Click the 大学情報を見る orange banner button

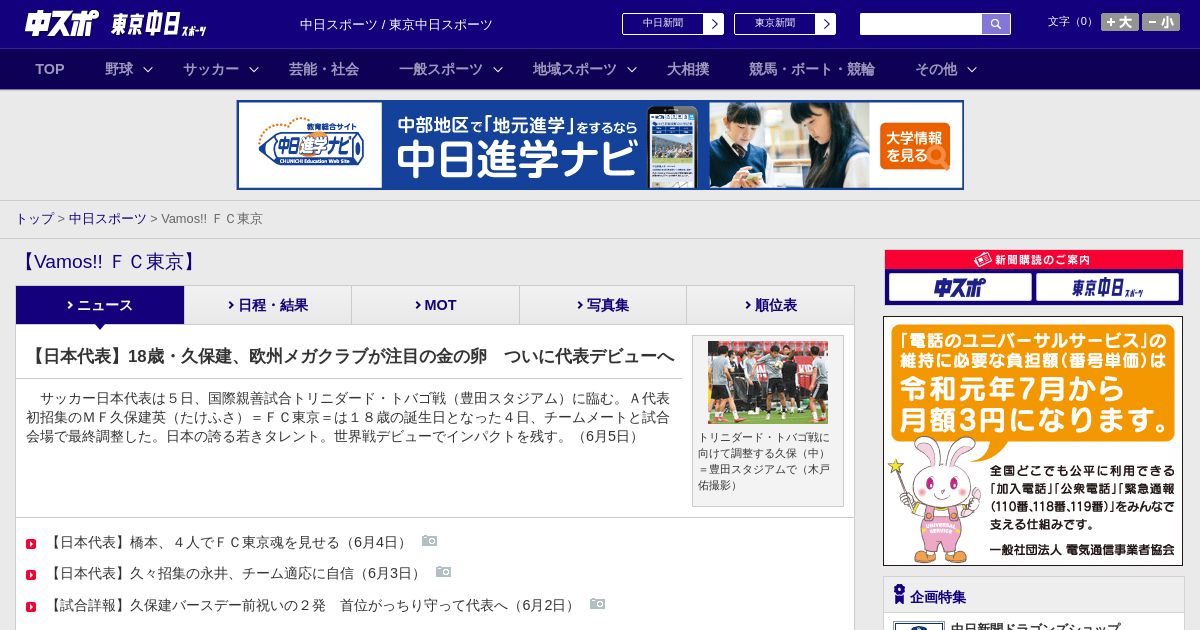point(915,146)
